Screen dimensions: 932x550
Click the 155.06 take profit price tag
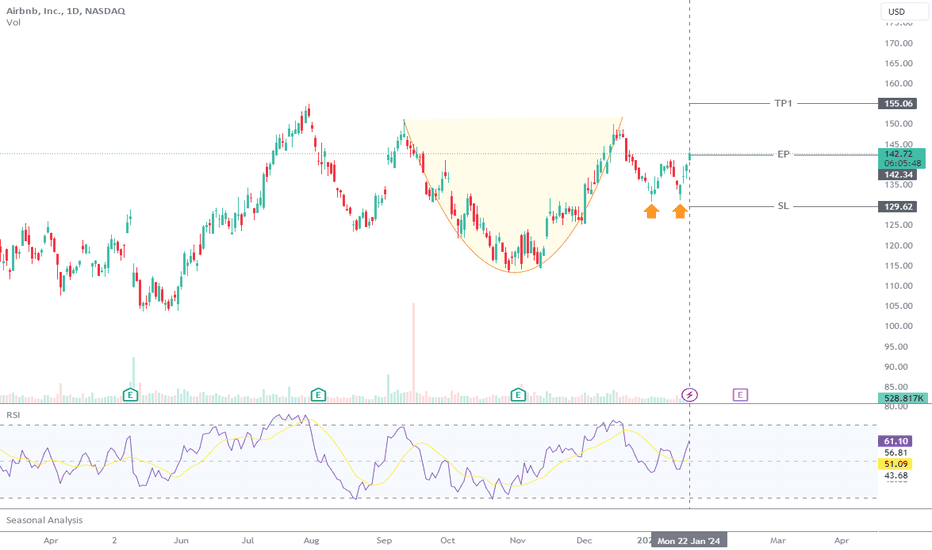click(898, 103)
